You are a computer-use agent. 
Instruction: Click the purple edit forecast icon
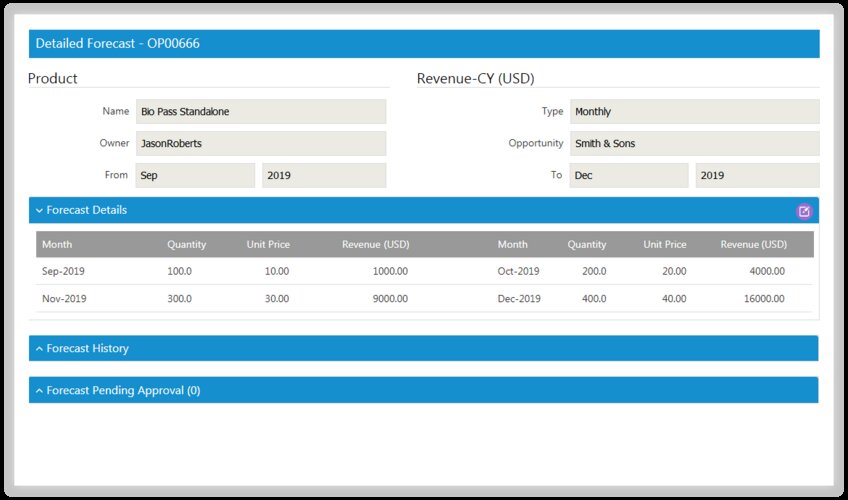point(804,211)
